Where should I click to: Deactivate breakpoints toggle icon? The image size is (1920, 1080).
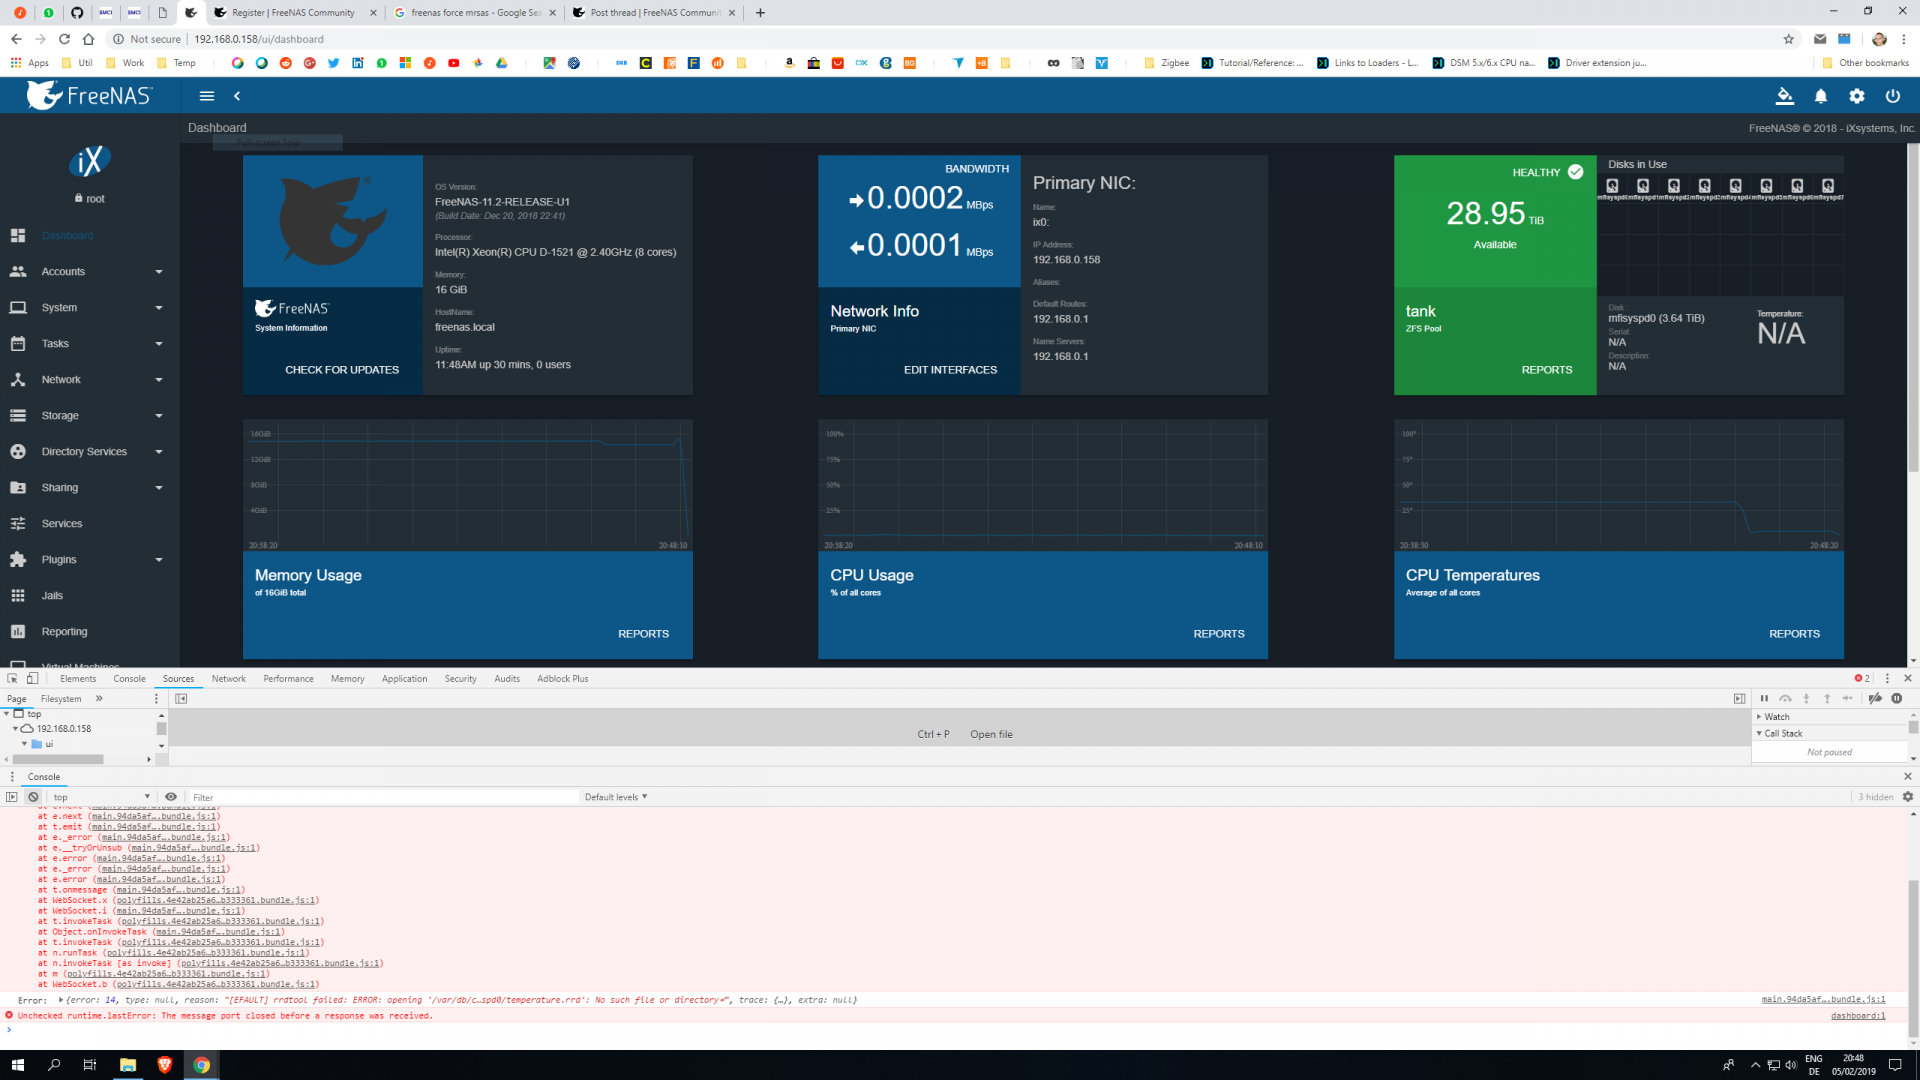[1875, 699]
